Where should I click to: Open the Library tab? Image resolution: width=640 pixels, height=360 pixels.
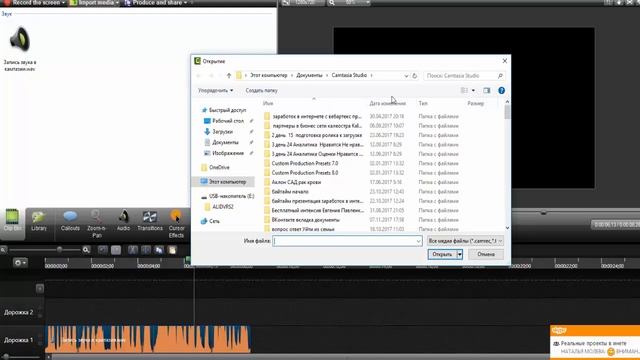(39, 220)
